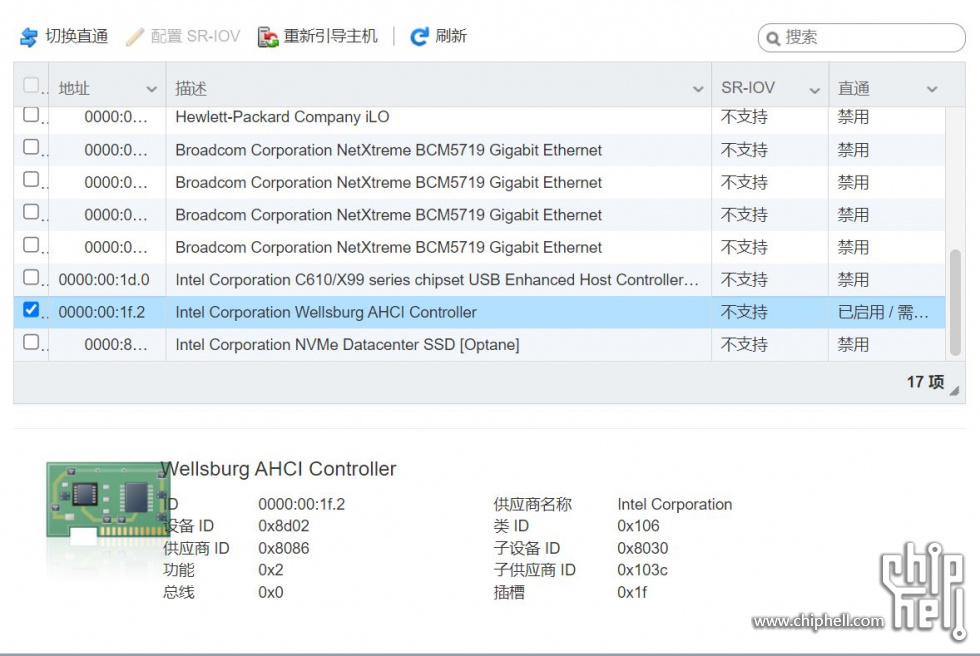Click subdevice ID value 0x8030
The height and width of the screenshot is (656, 980).
[x=642, y=548]
